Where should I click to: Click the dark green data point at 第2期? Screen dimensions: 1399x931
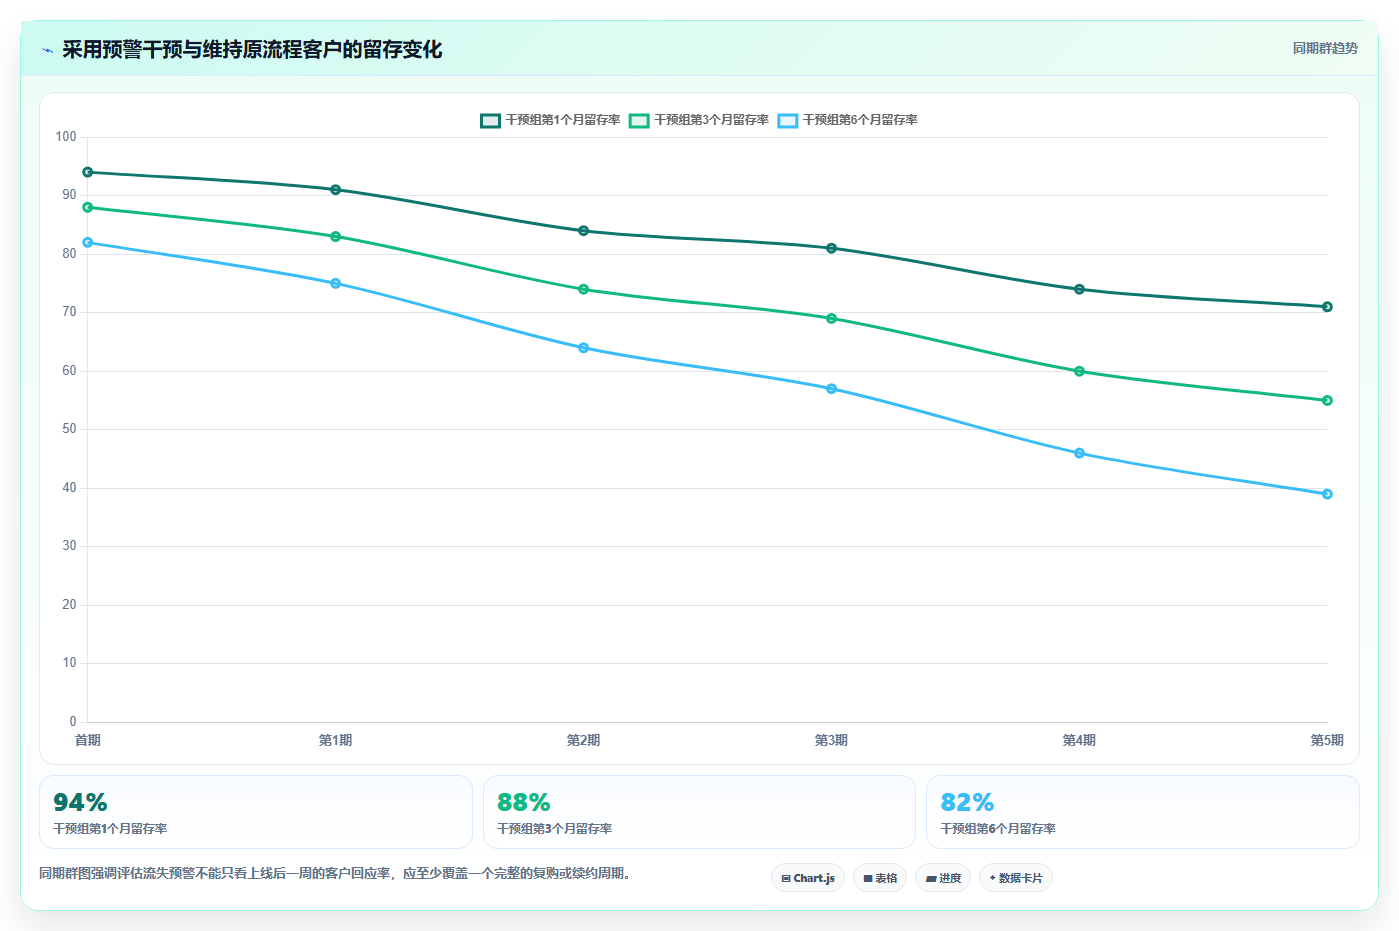pos(584,231)
